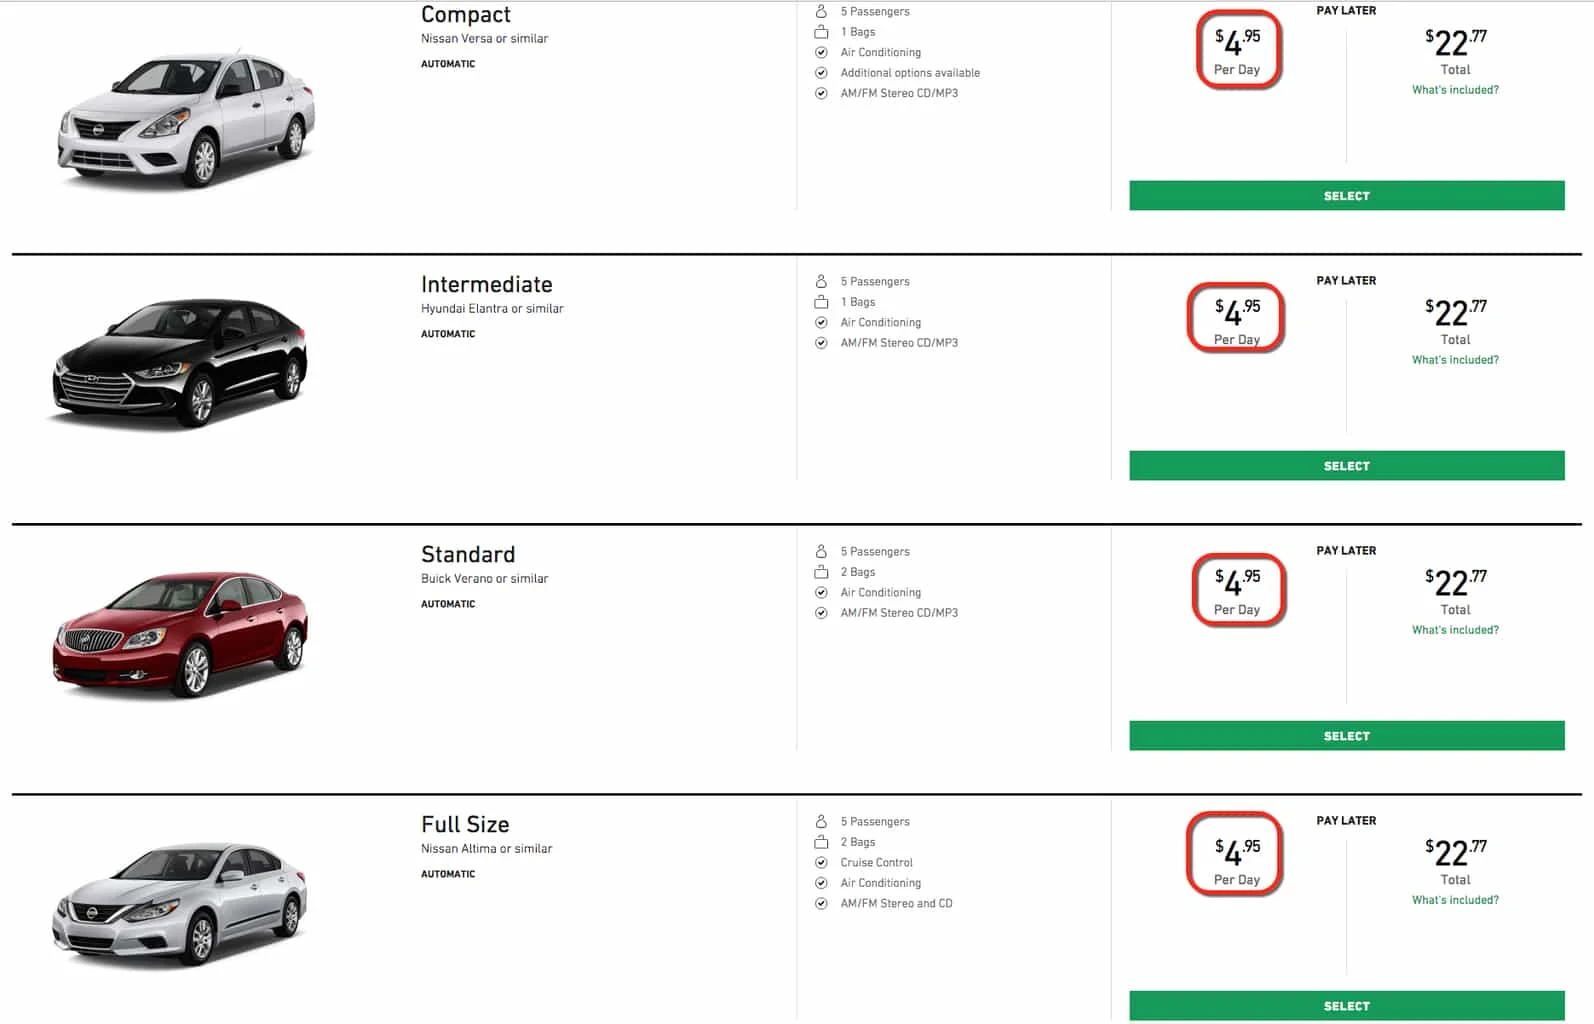Click the passenger icon in the Full Size row
1594x1024 pixels.
[x=821, y=821]
